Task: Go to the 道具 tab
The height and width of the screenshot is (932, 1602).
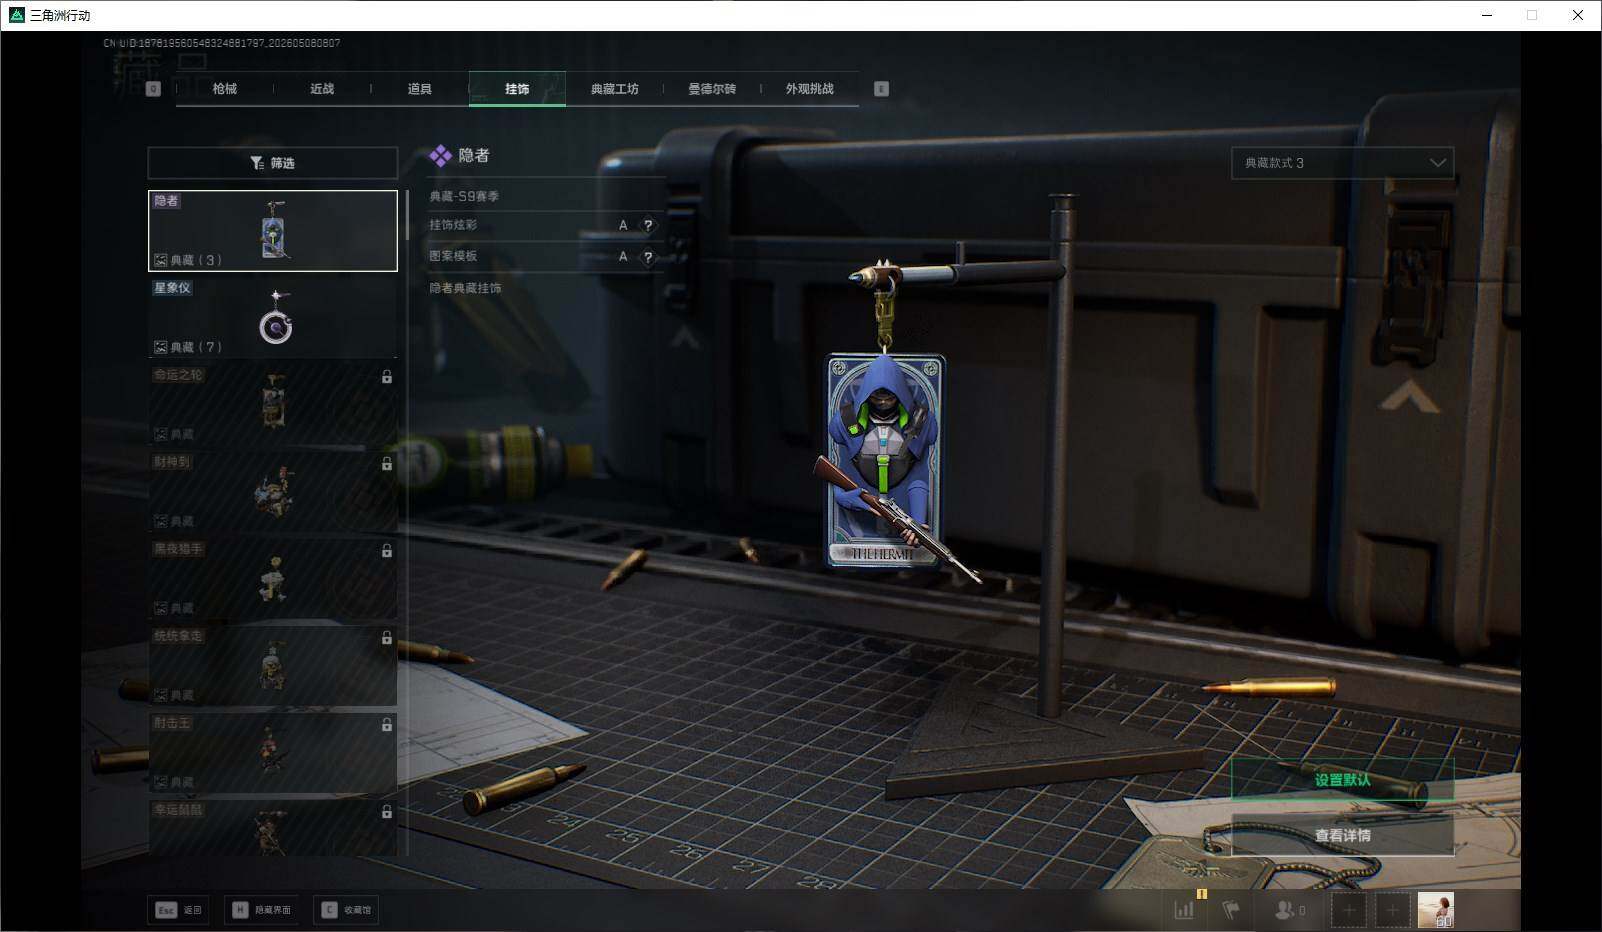Action: [420, 89]
